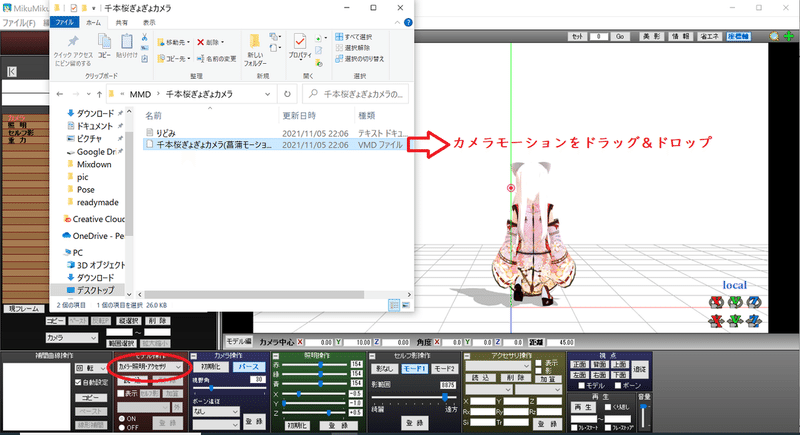
Task: Click the scissors Cut icon
Action: (x=144, y=37)
